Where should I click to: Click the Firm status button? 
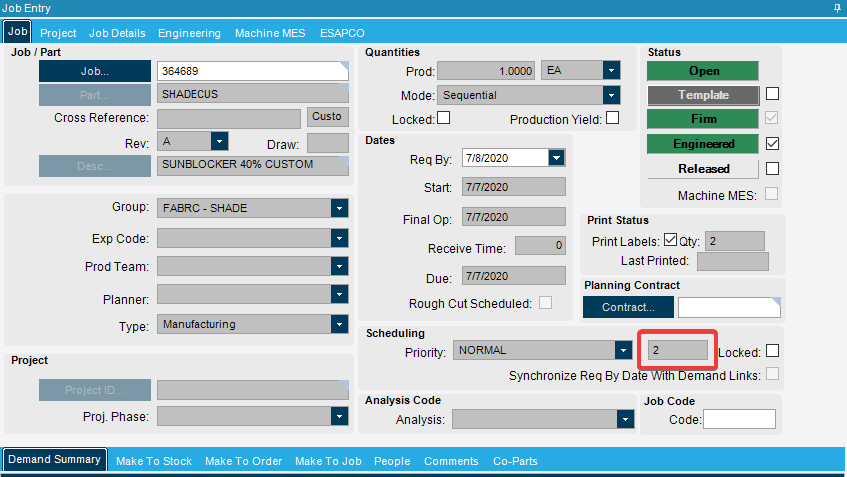coord(703,119)
